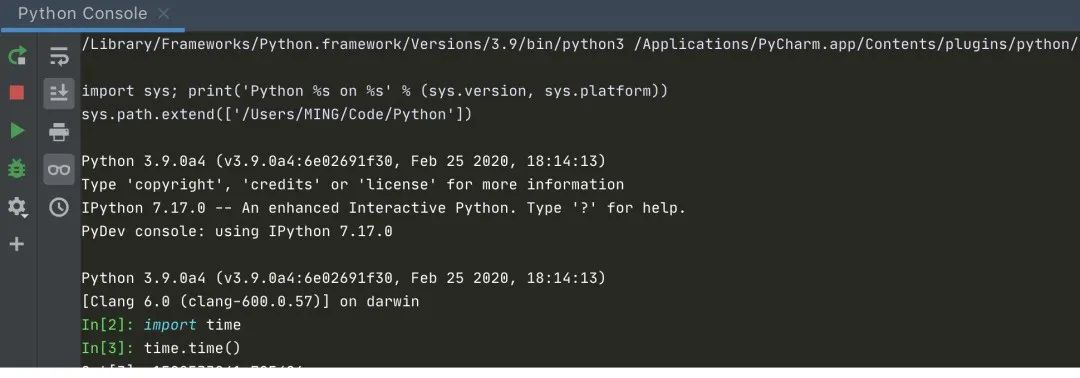Toggle soft-wrap for console output
This screenshot has width=1080, height=378.
tap(59, 56)
